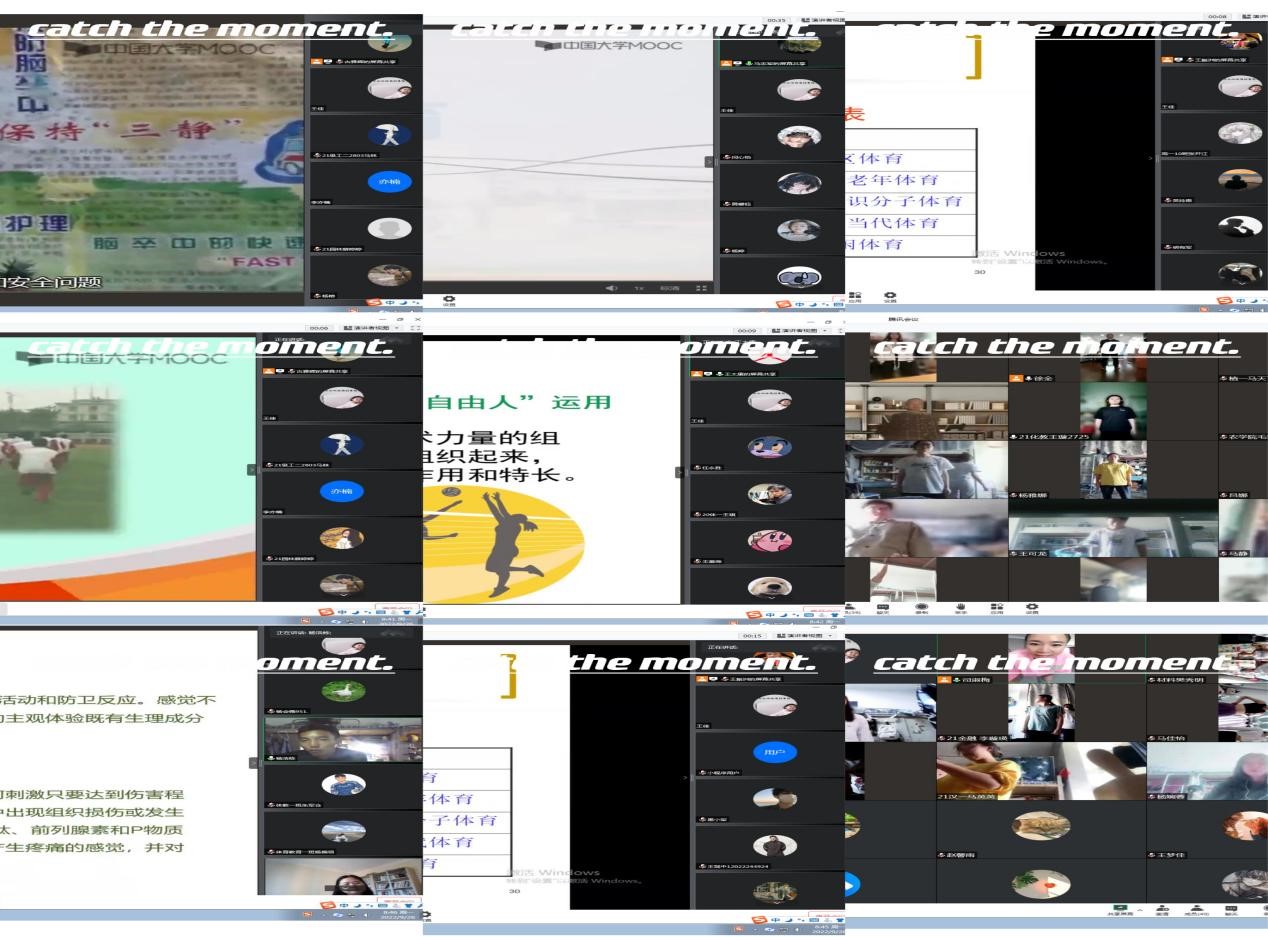Image resolution: width=1268 pixels, height=937 pixels.
Task: Open settings (设置) right of raise-hand apps icon
Action: coord(1031,607)
